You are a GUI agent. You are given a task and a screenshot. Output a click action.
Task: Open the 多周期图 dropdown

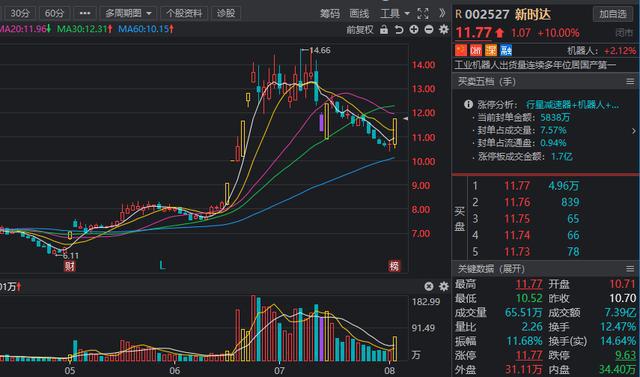(x=128, y=13)
